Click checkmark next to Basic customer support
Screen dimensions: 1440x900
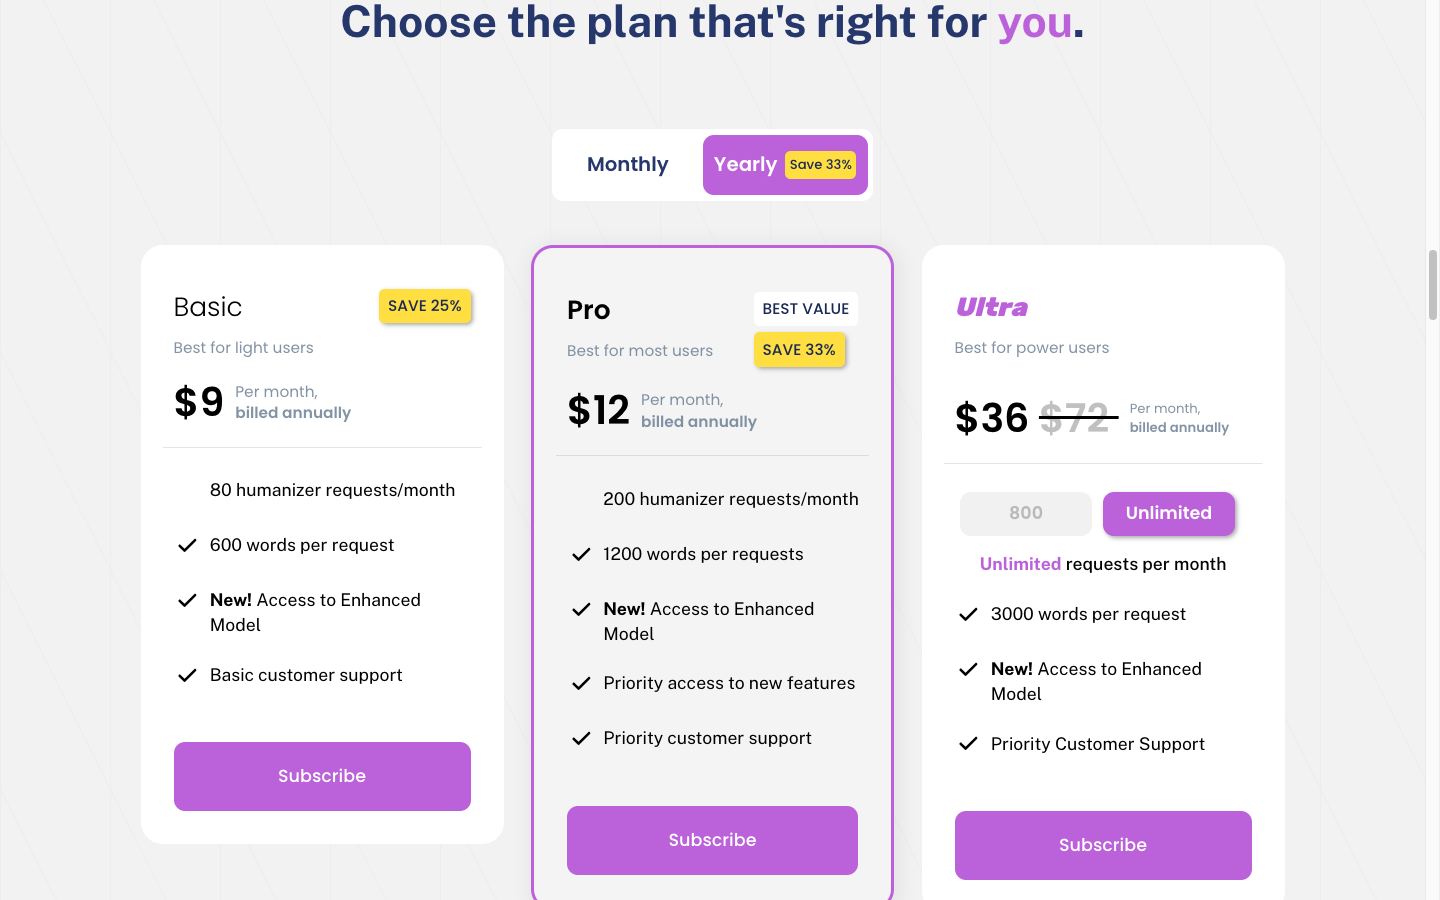click(x=187, y=675)
